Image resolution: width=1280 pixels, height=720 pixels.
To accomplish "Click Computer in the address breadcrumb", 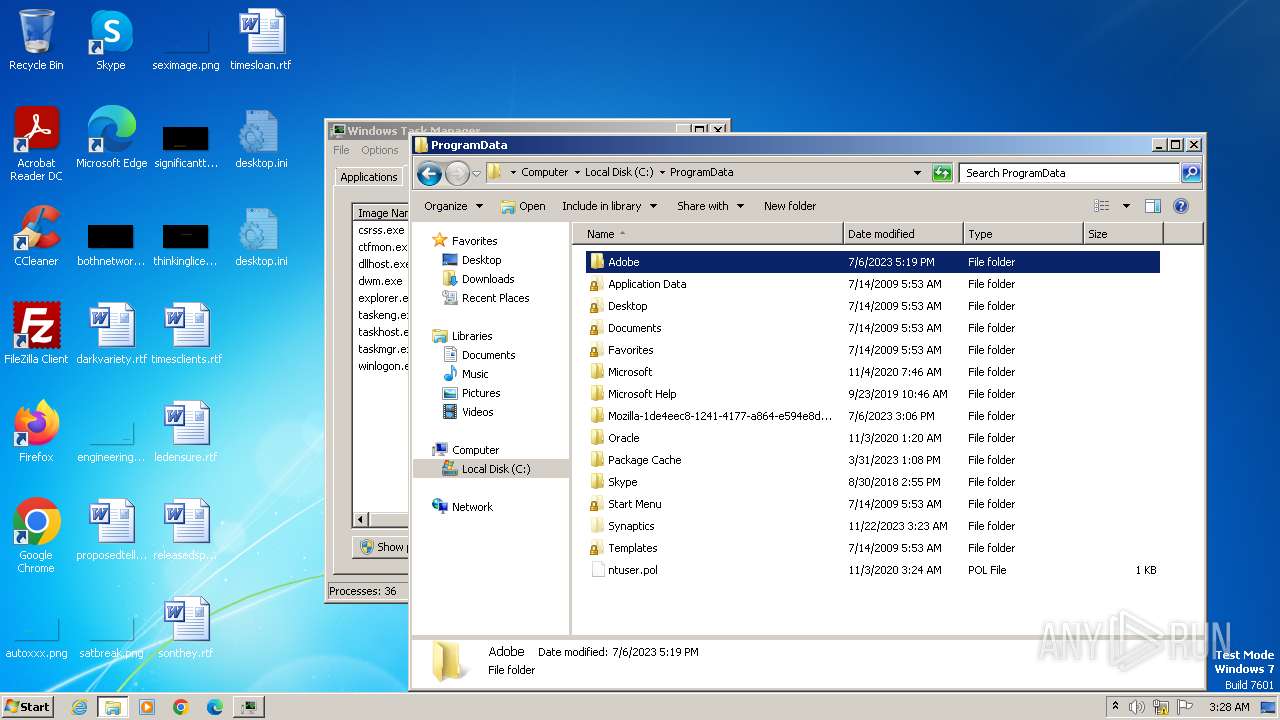I will (x=544, y=172).
